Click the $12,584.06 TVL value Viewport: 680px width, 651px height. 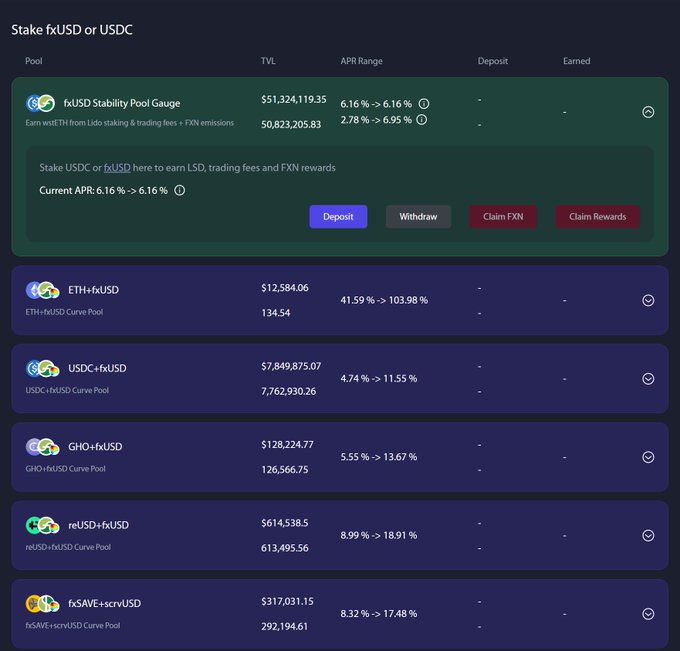pyautogui.click(x=284, y=288)
